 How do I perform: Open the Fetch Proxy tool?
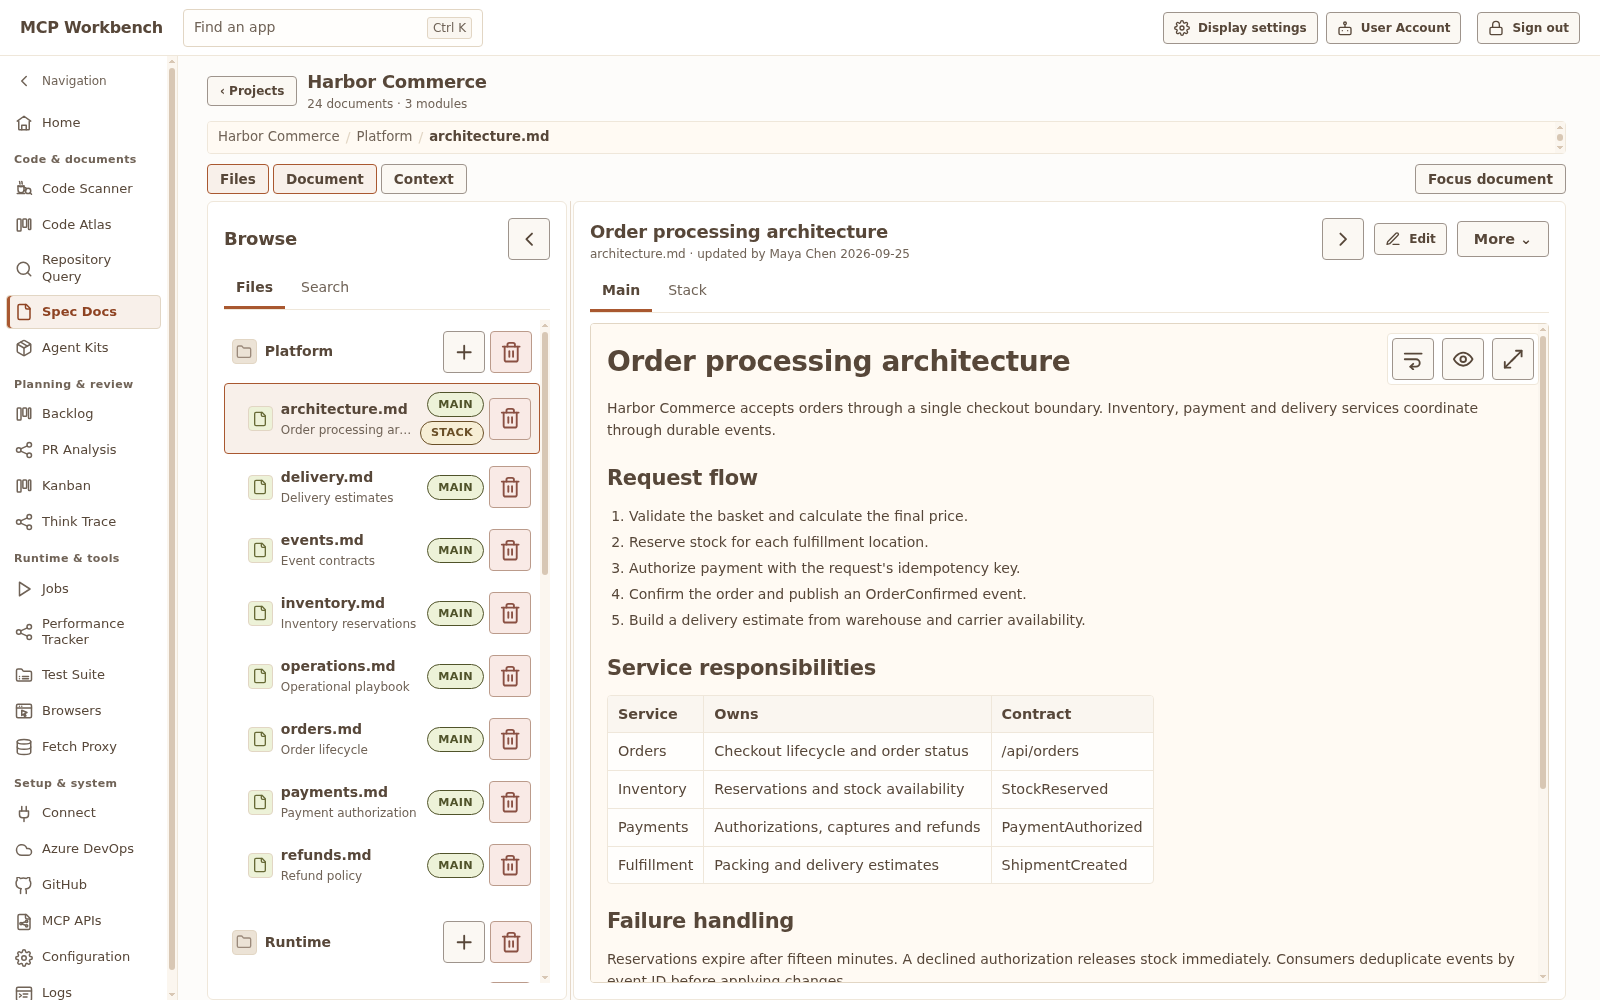(84, 746)
